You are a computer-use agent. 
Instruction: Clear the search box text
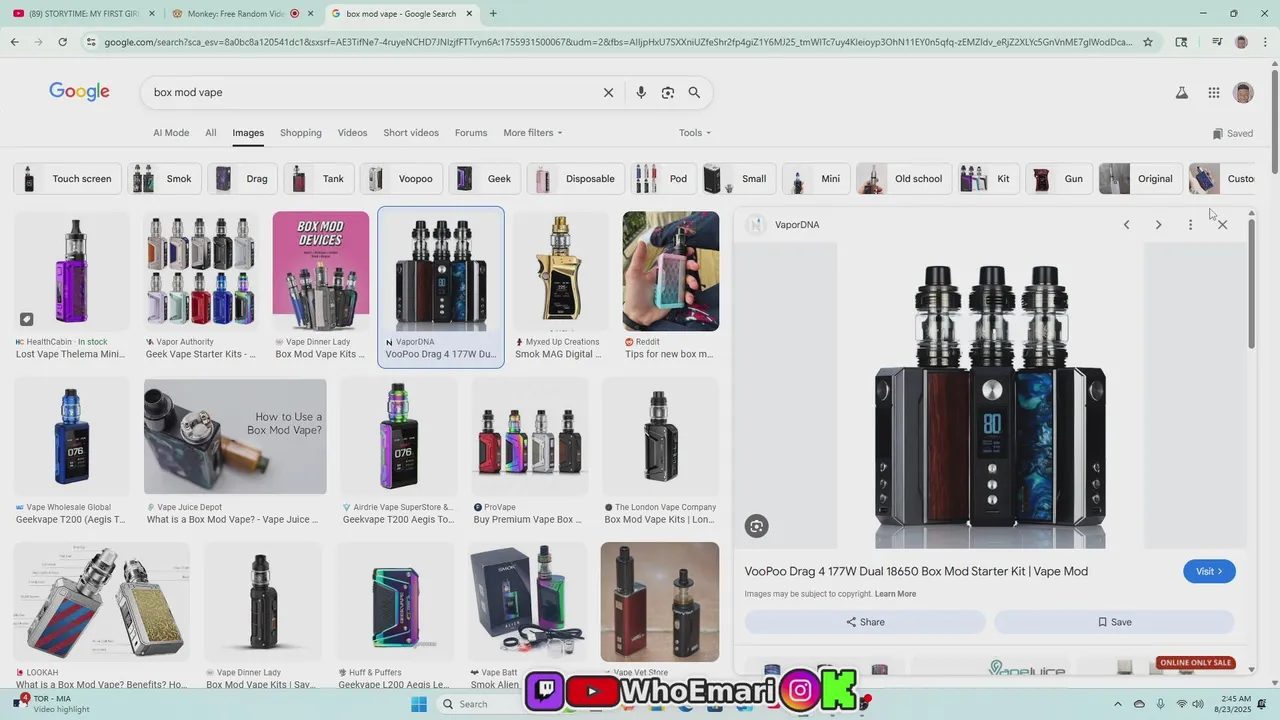pyautogui.click(x=608, y=92)
